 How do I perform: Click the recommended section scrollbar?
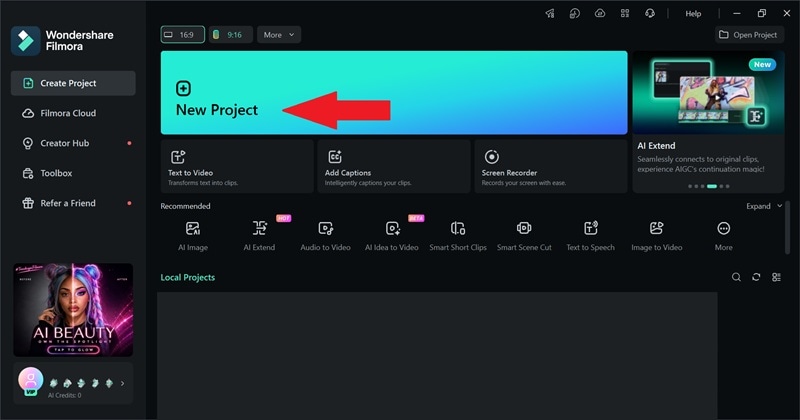coord(787,227)
